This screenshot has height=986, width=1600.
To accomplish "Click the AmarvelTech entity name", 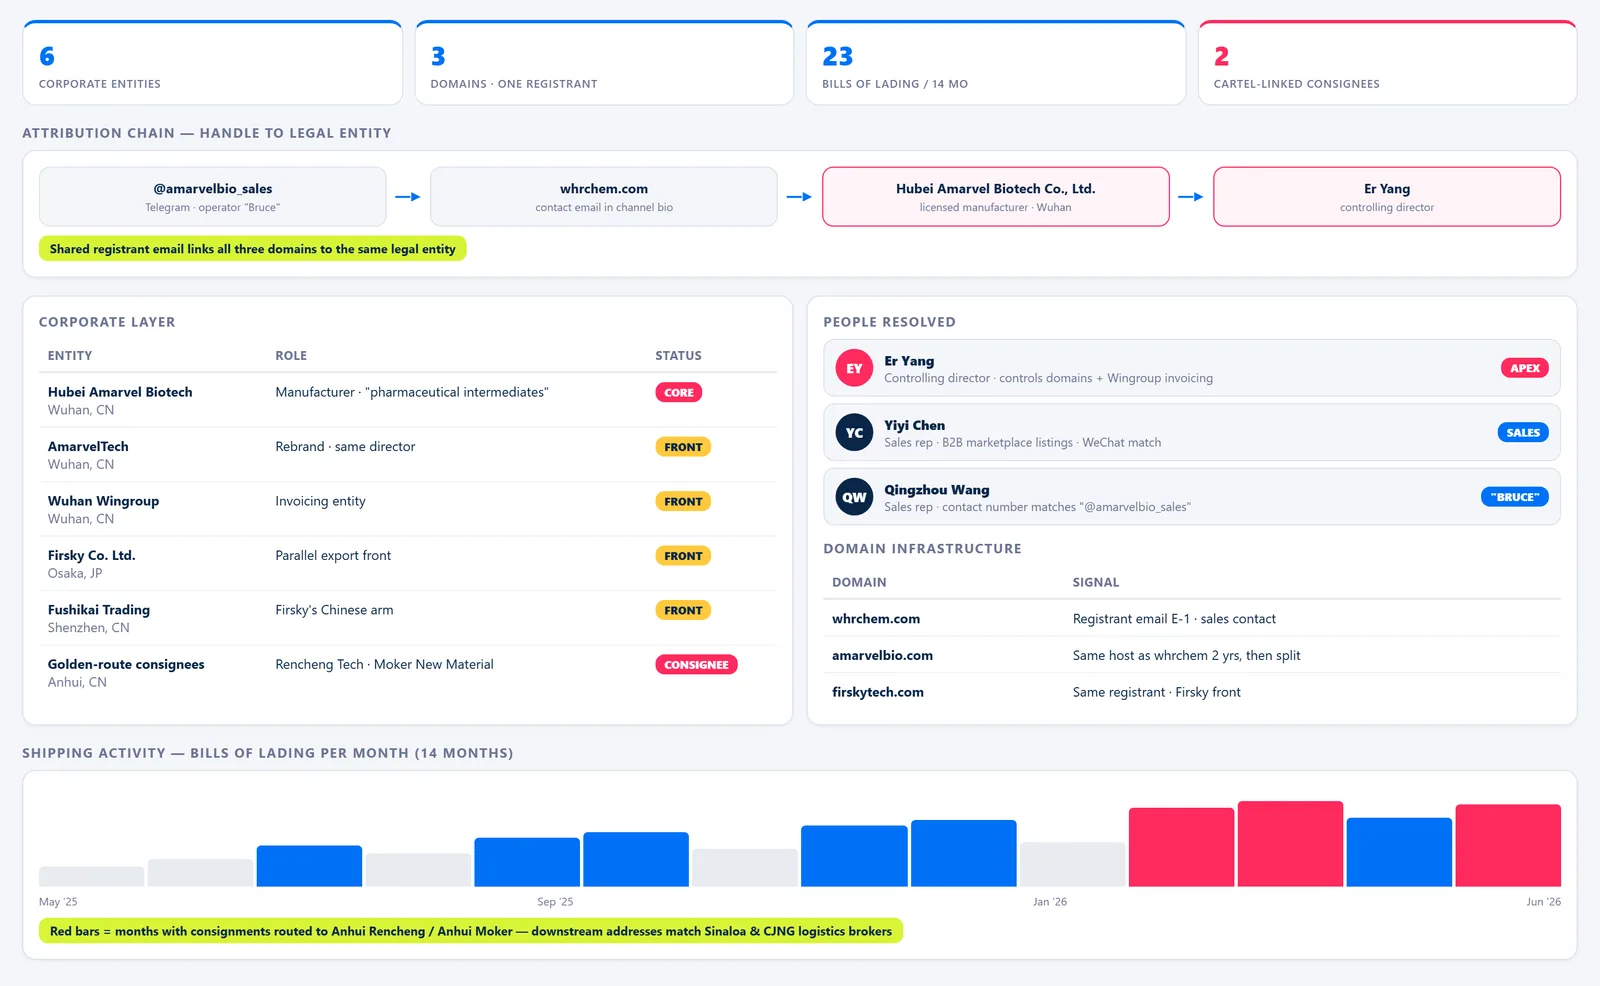I will pyautogui.click(x=88, y=447).
